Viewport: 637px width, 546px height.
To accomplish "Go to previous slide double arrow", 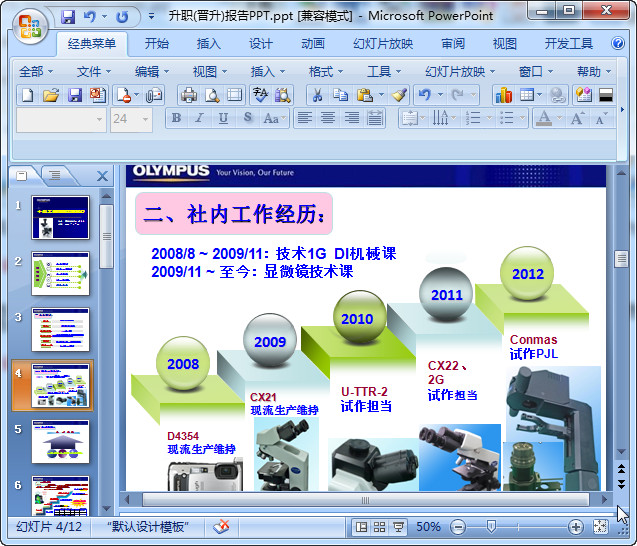I will point(621,469).
